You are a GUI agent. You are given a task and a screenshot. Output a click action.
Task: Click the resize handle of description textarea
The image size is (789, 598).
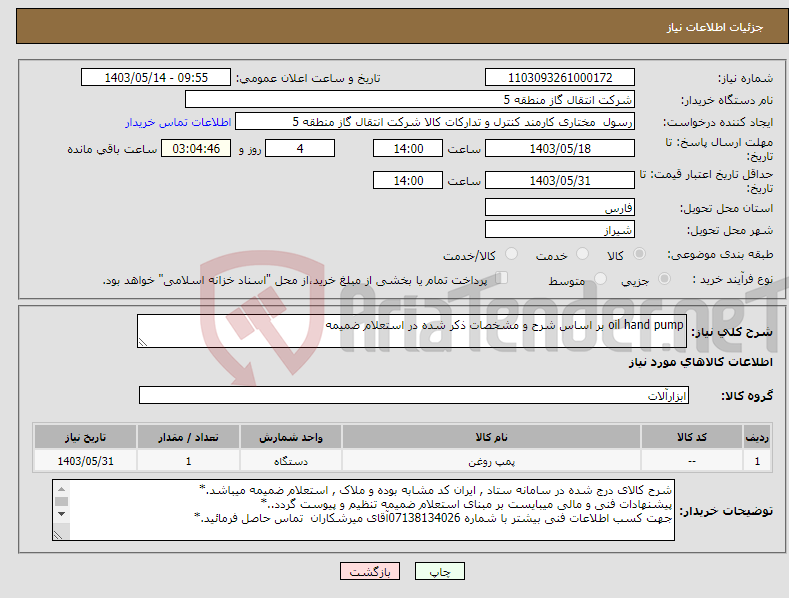(143, 342)
